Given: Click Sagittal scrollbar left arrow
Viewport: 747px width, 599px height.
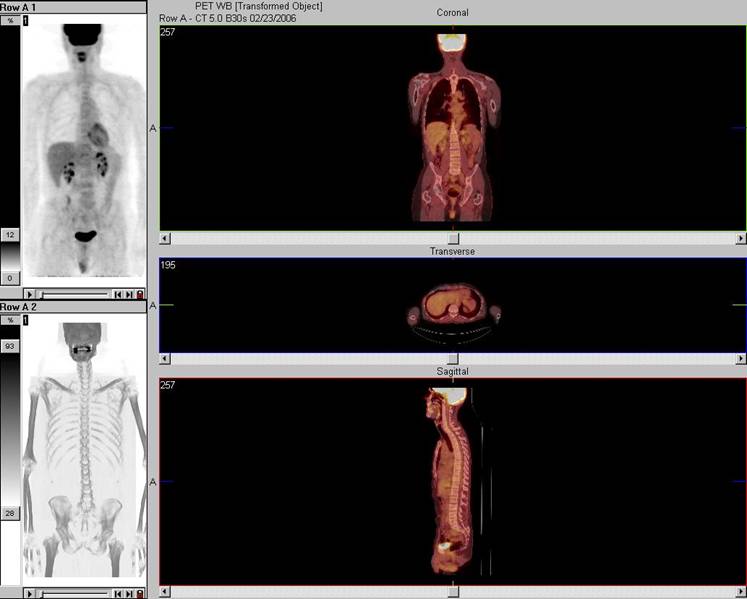Looking at the screenshot, I should [x=165, y=591].
